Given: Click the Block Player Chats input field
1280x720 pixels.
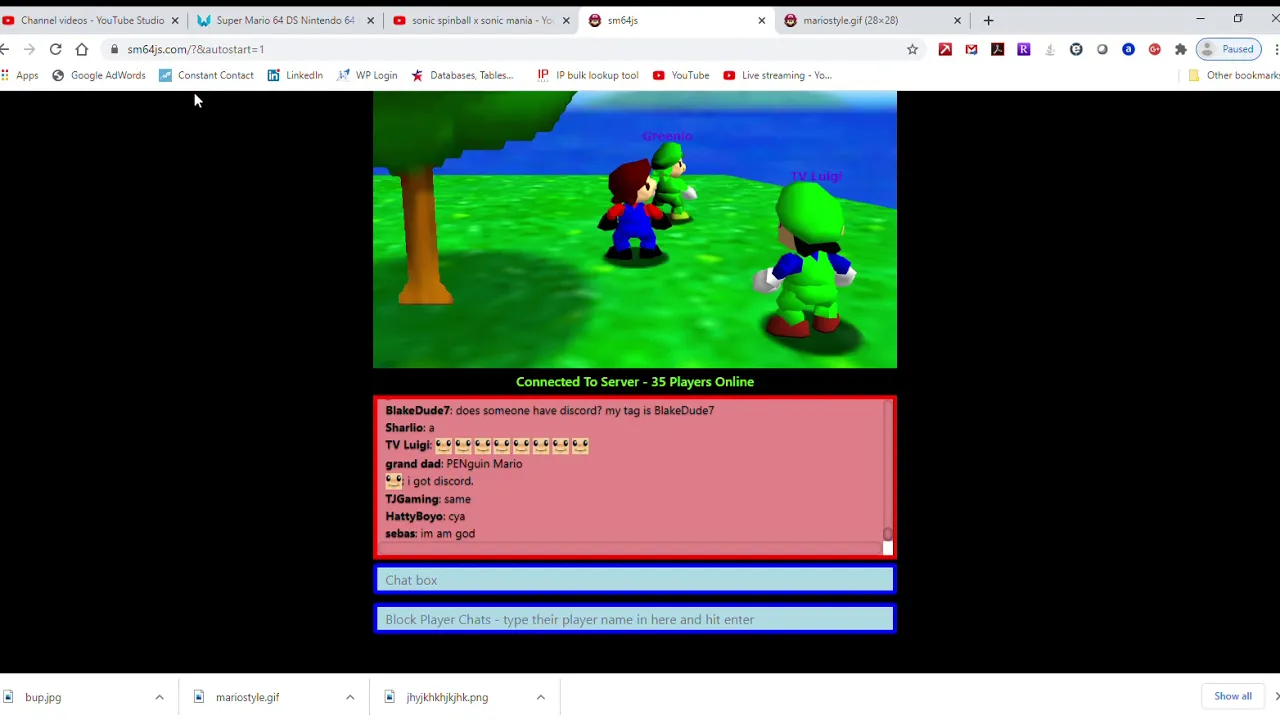Looking at the screenshot, I should pos(635,619).
